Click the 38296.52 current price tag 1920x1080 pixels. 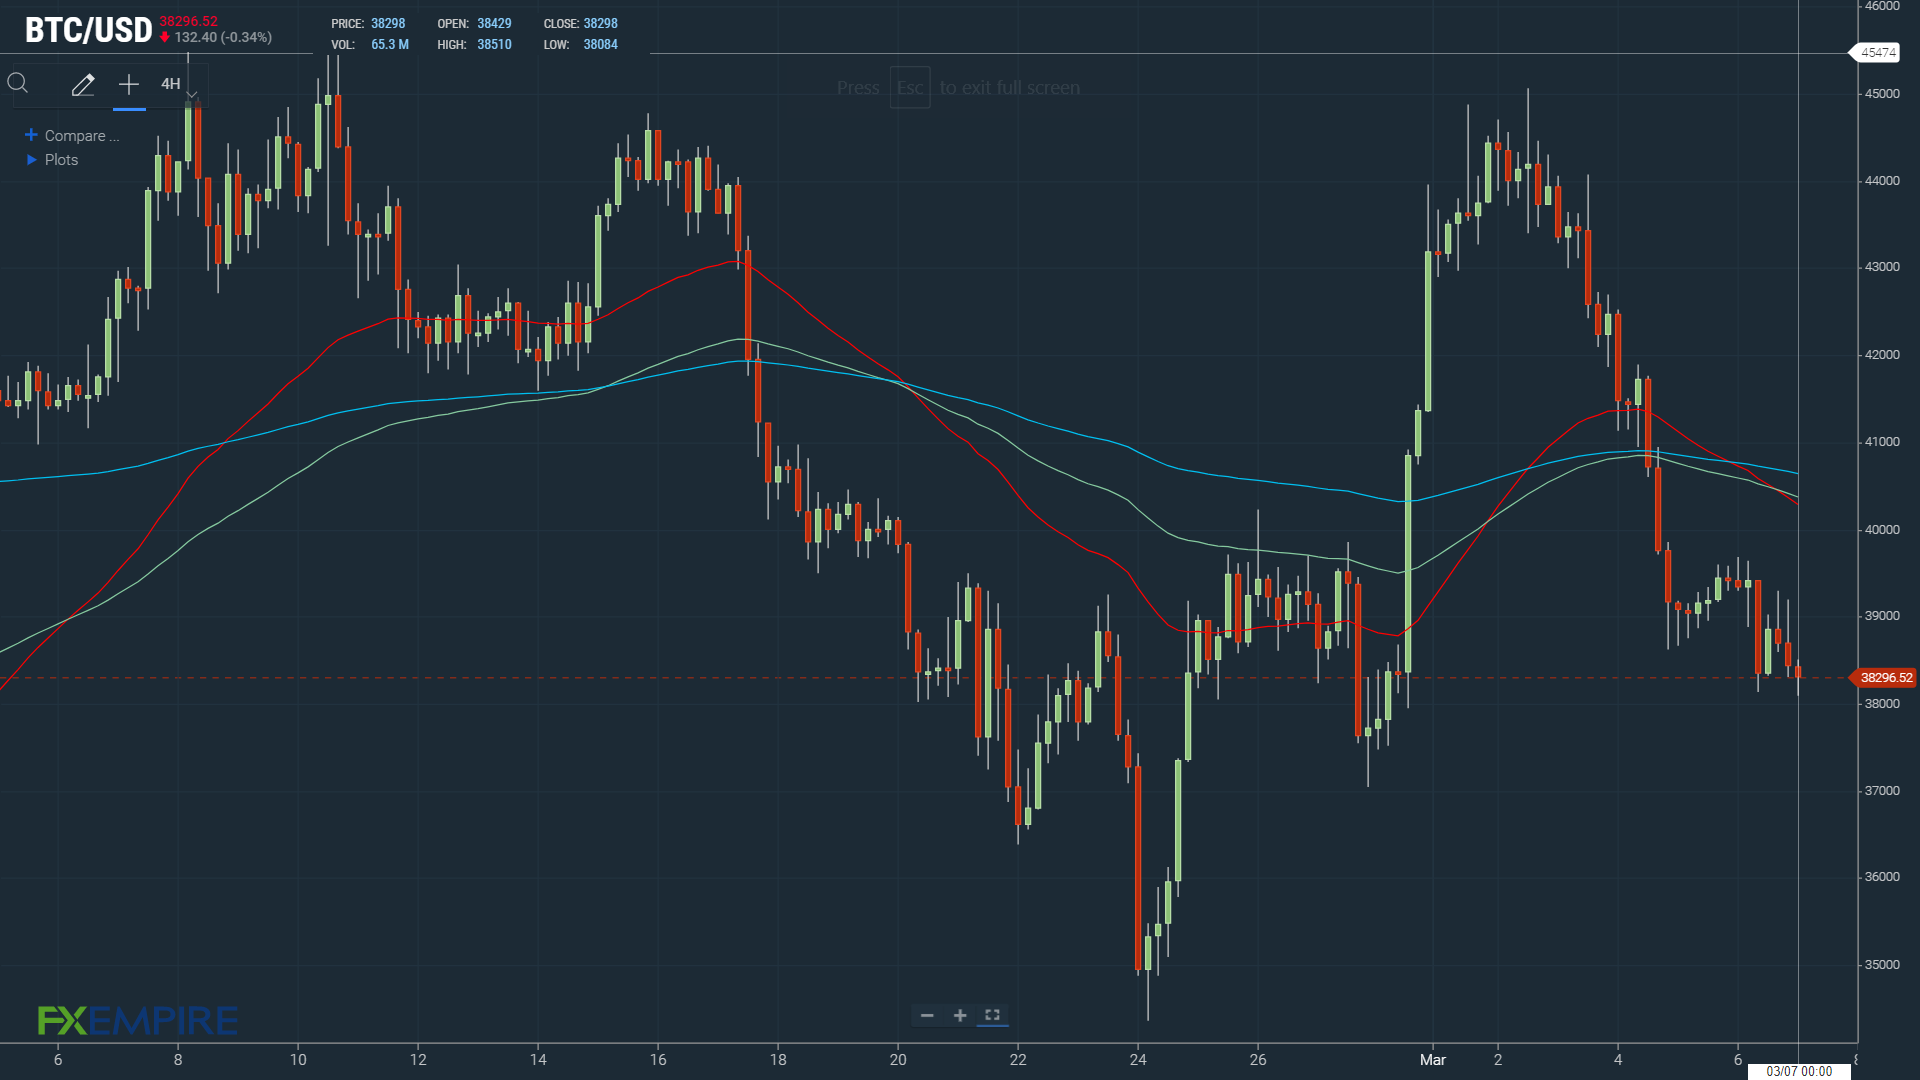[1885, 678]
